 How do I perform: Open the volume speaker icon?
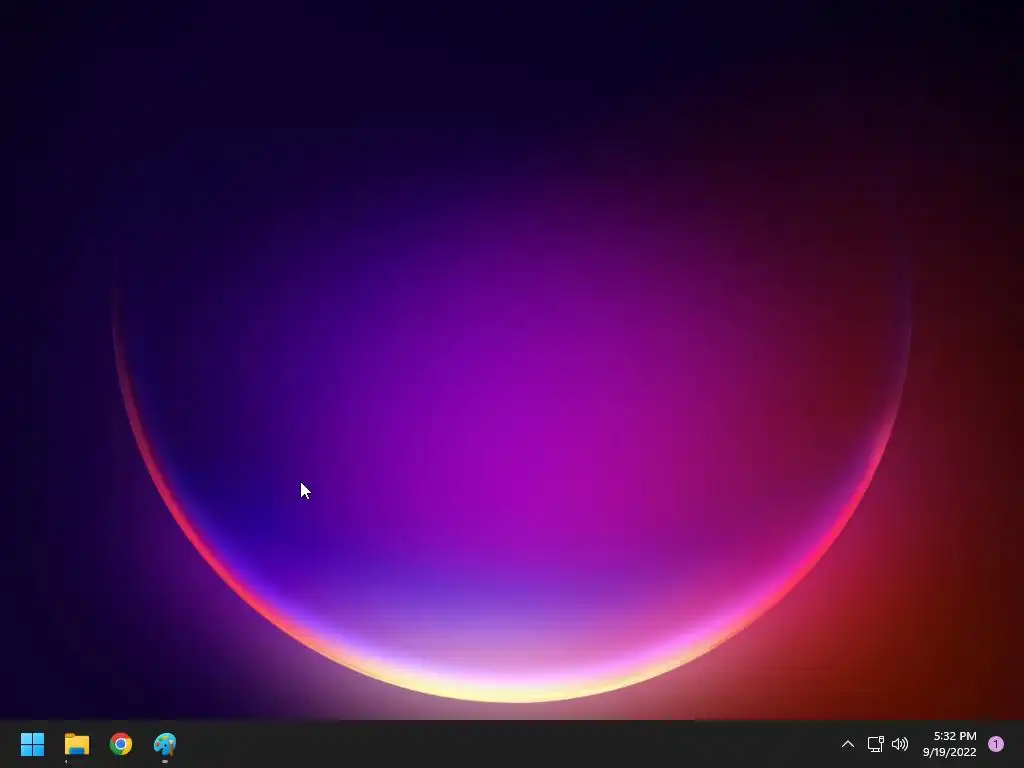point(900,744)
